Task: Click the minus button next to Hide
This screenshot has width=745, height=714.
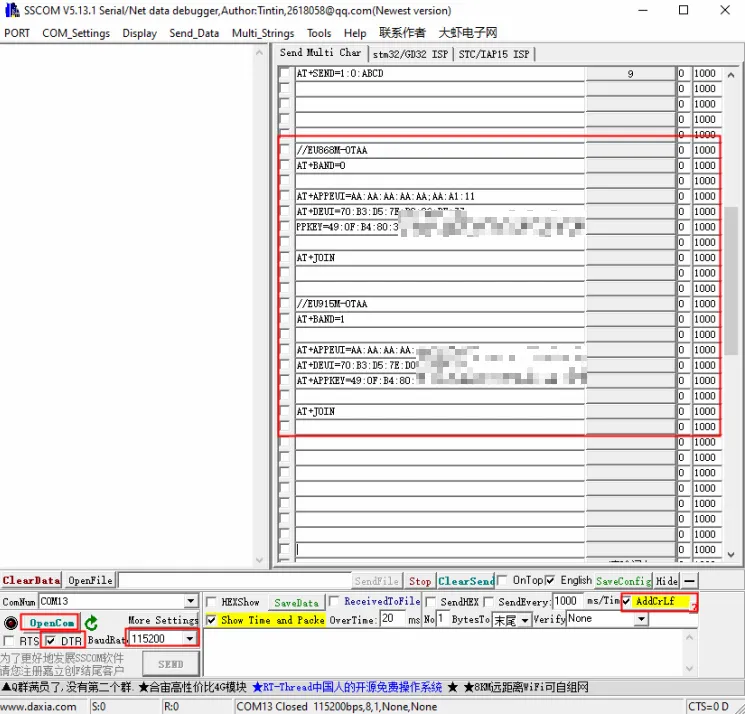Action: click(689, 581)
